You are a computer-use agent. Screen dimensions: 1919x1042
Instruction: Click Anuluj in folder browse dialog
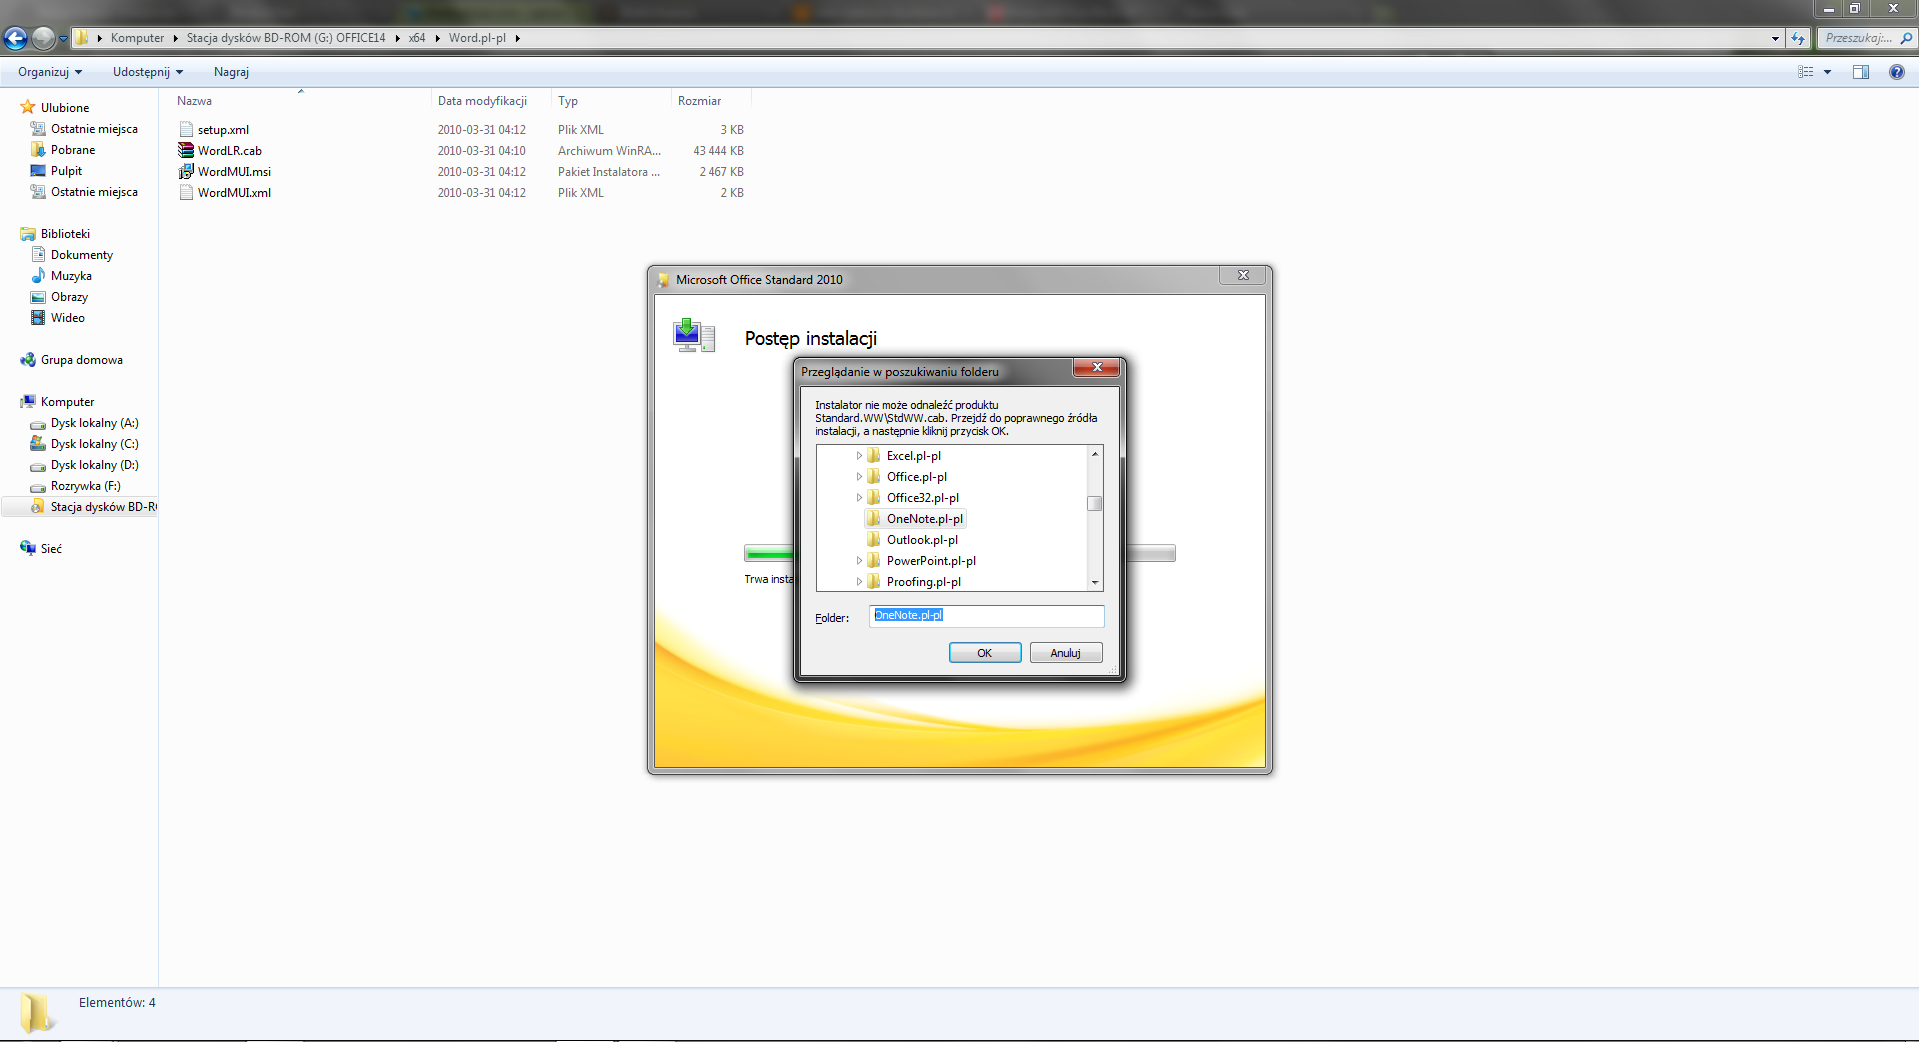coord(1066,653)
